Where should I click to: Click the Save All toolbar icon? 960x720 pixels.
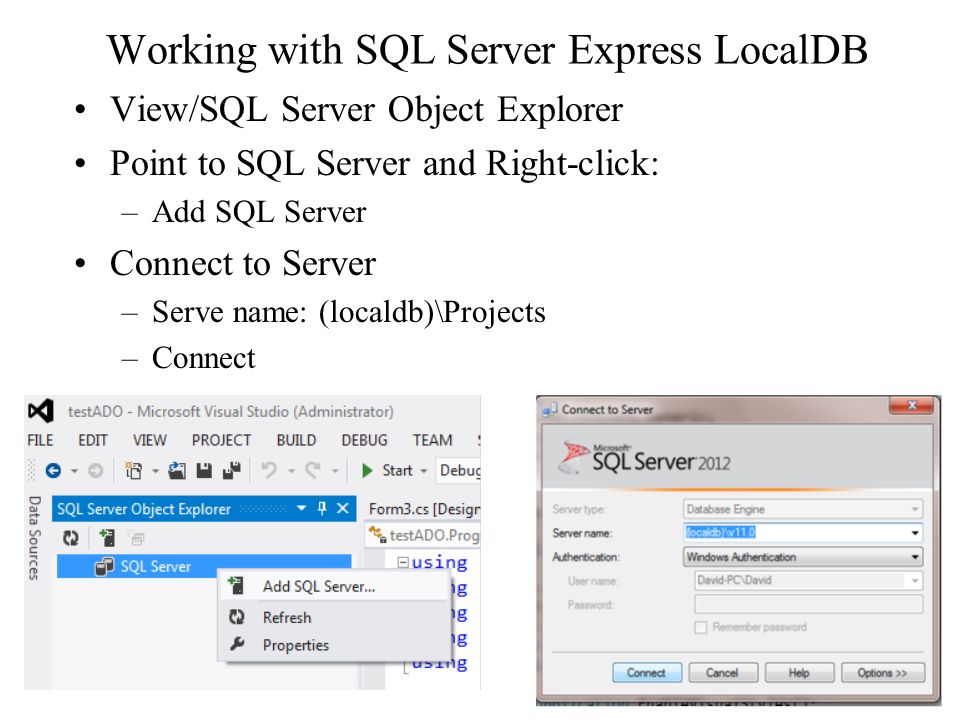coord(231,470)
